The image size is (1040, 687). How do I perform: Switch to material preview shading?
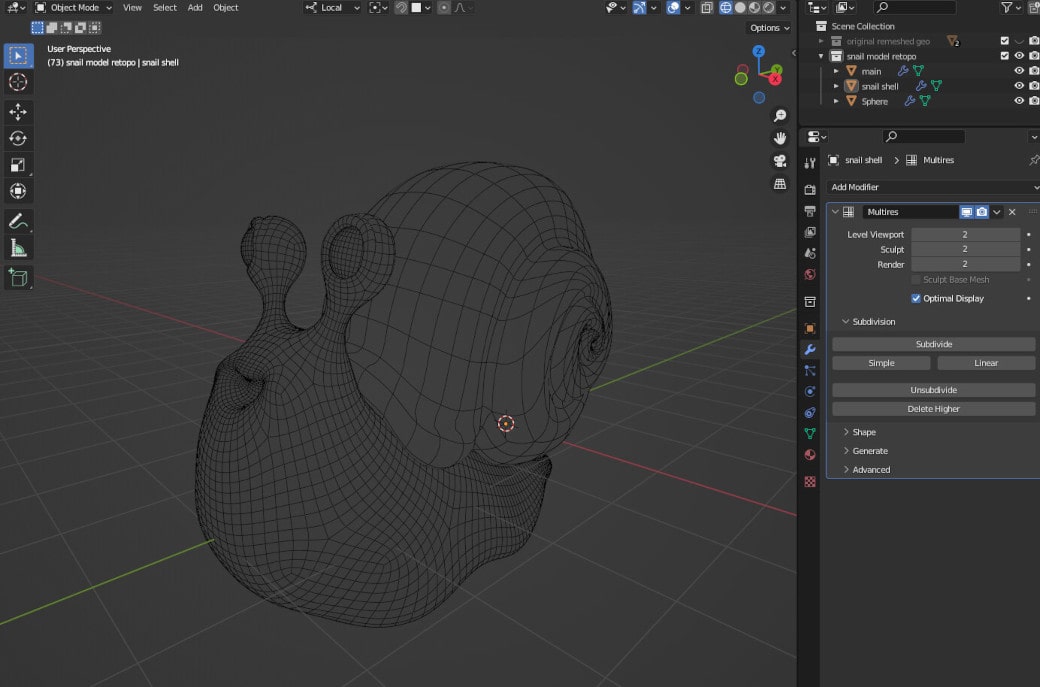pyautogui.click(x=755, y=8)
